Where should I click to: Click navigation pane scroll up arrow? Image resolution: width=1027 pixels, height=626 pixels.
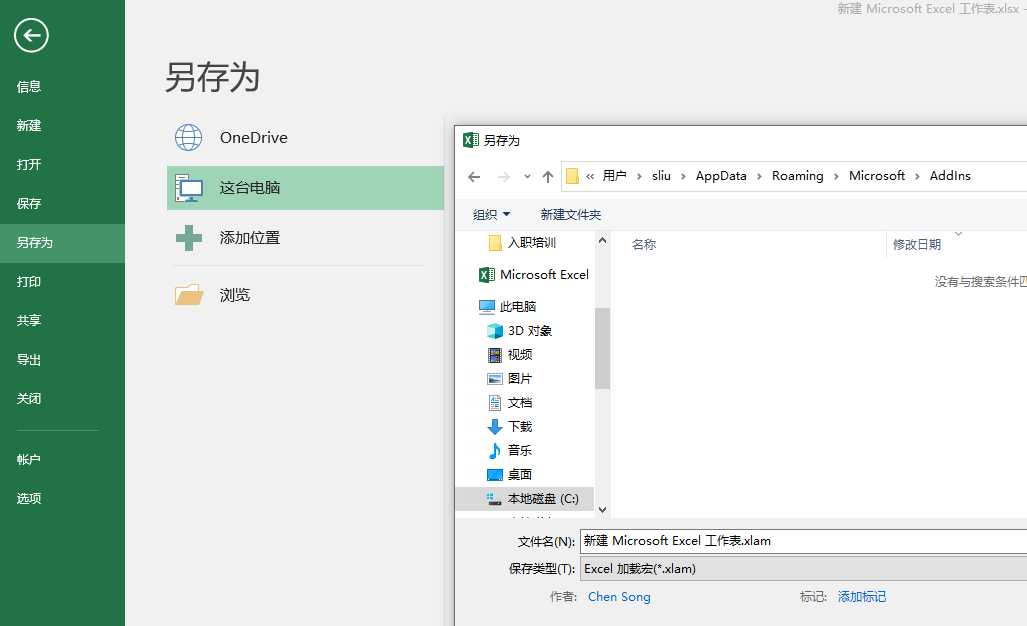603,241
